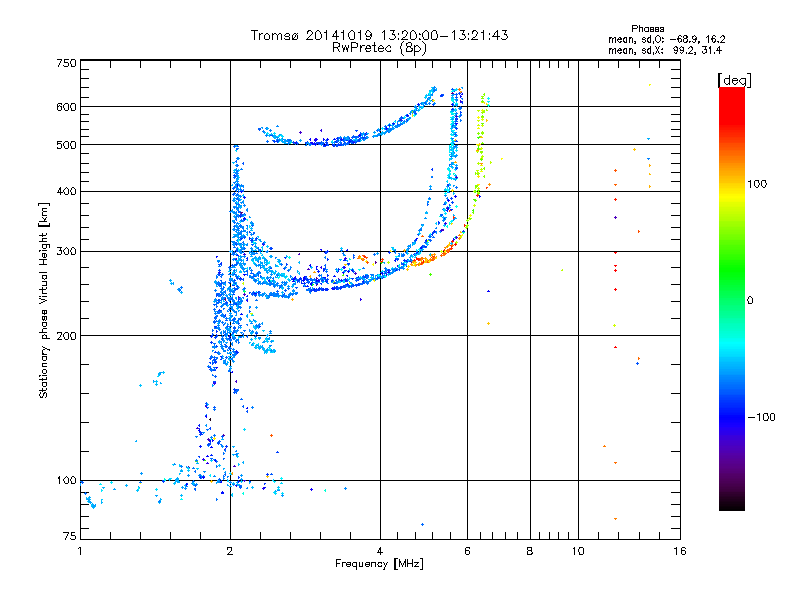Click the '[deg]' colorbar unit label

(734, 80)
